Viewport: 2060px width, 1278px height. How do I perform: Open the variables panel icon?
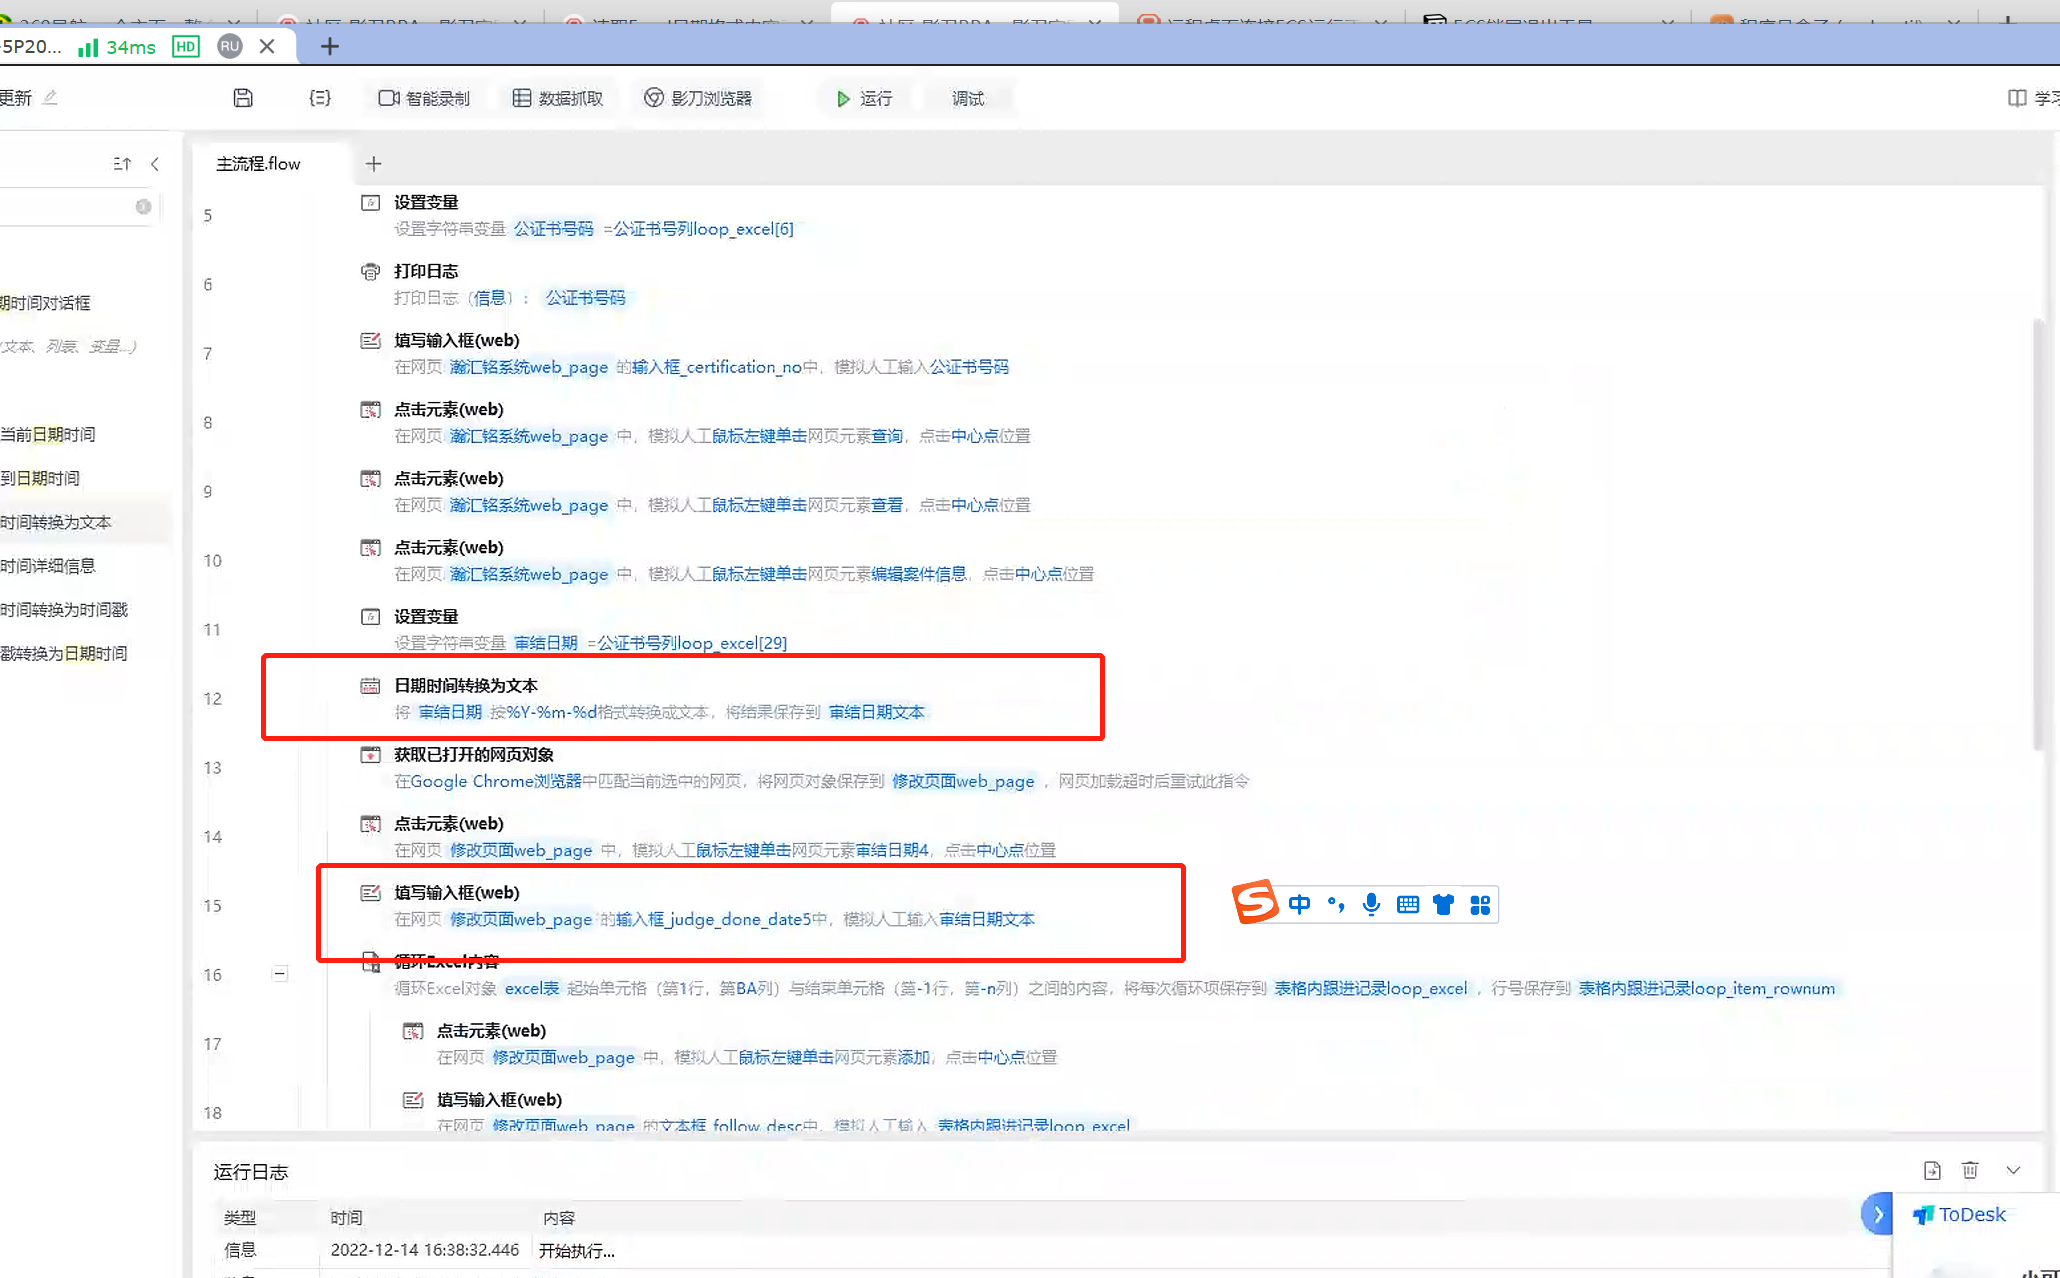(320, 97)
